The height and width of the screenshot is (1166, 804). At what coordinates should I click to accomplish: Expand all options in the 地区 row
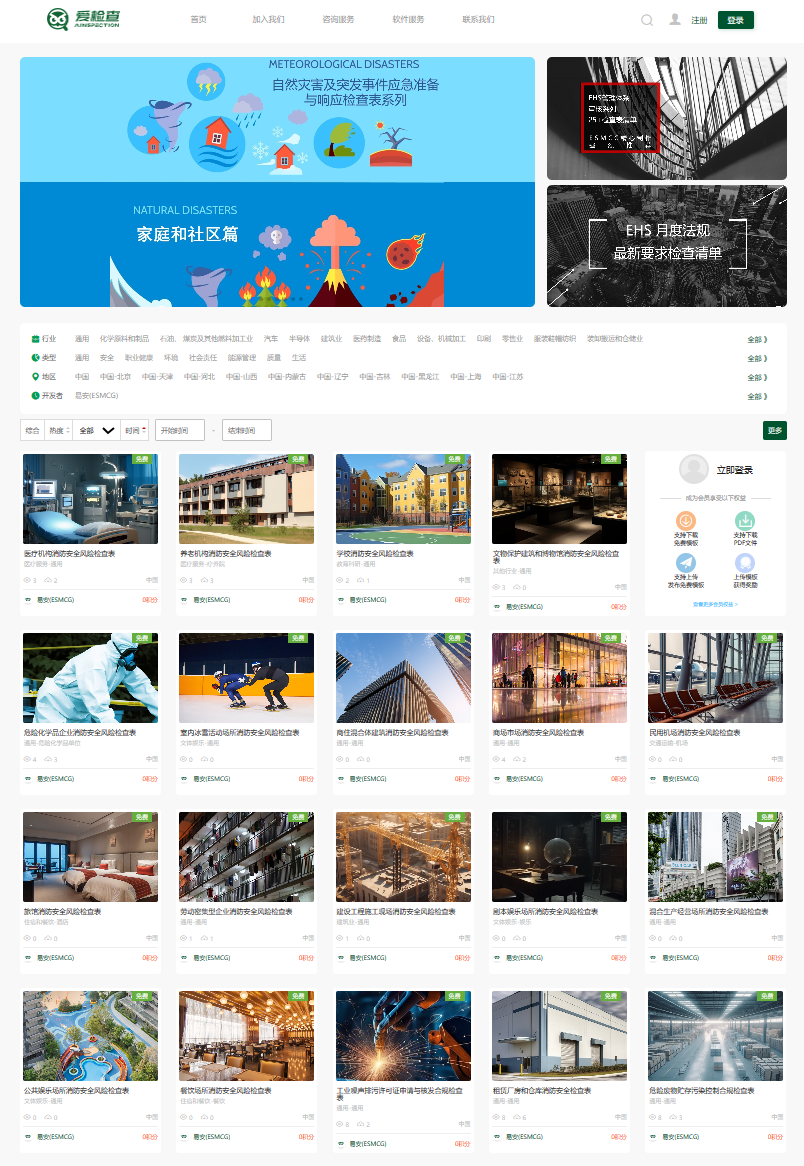[x=757, y=378]
